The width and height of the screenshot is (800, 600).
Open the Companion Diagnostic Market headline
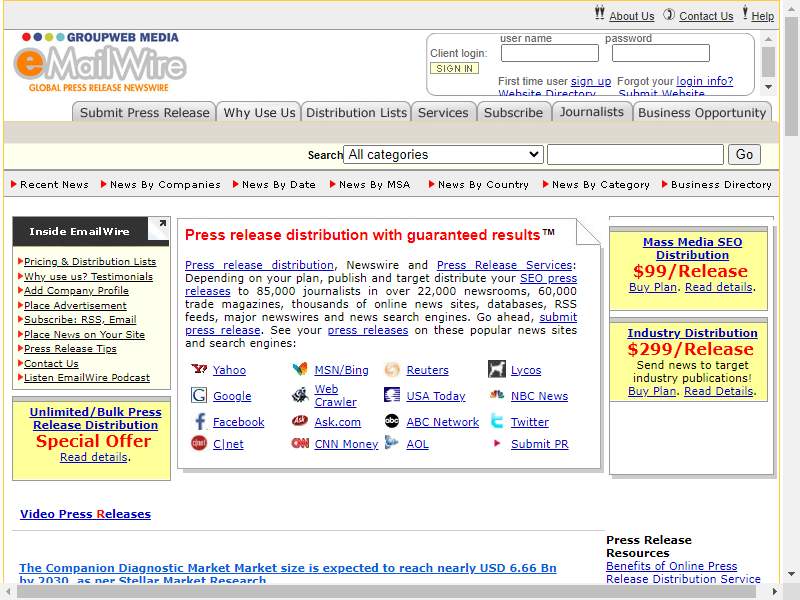tap(288, 572)
